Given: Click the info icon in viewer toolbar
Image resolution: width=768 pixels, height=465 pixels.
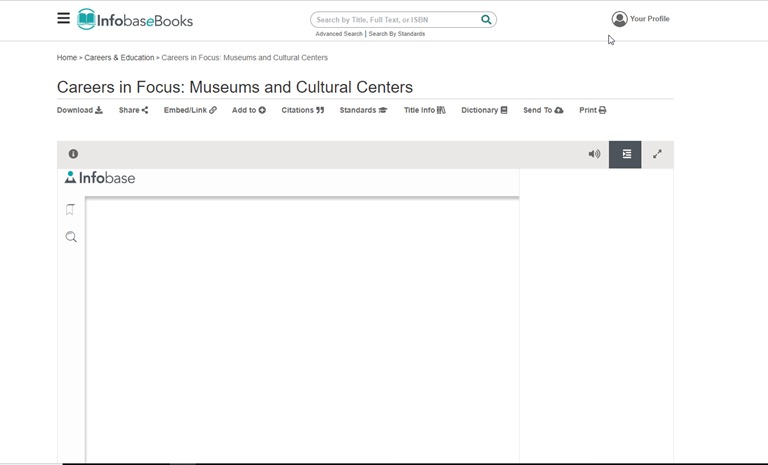Looking at the screenshot, I should [x=73, y=154].
